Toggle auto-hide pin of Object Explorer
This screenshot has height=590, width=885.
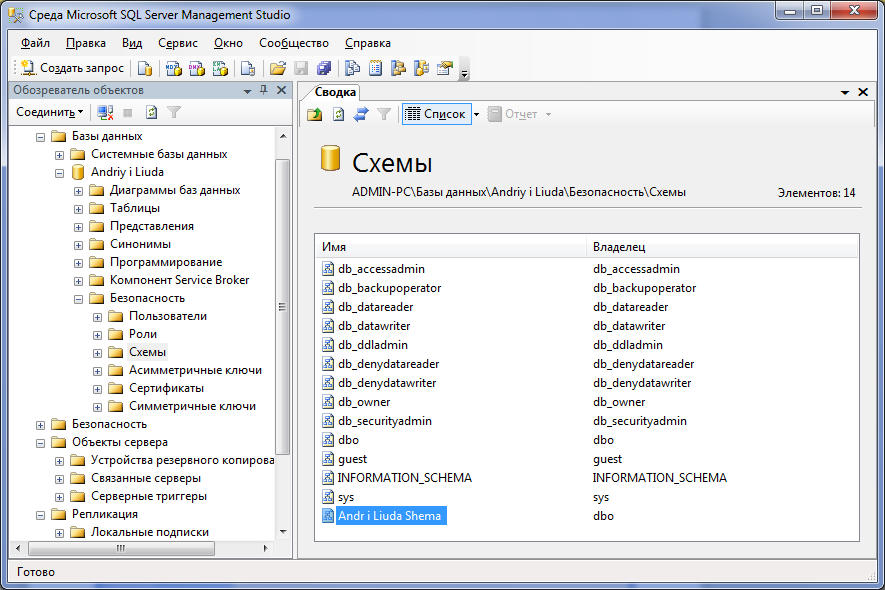coord(264,90)
